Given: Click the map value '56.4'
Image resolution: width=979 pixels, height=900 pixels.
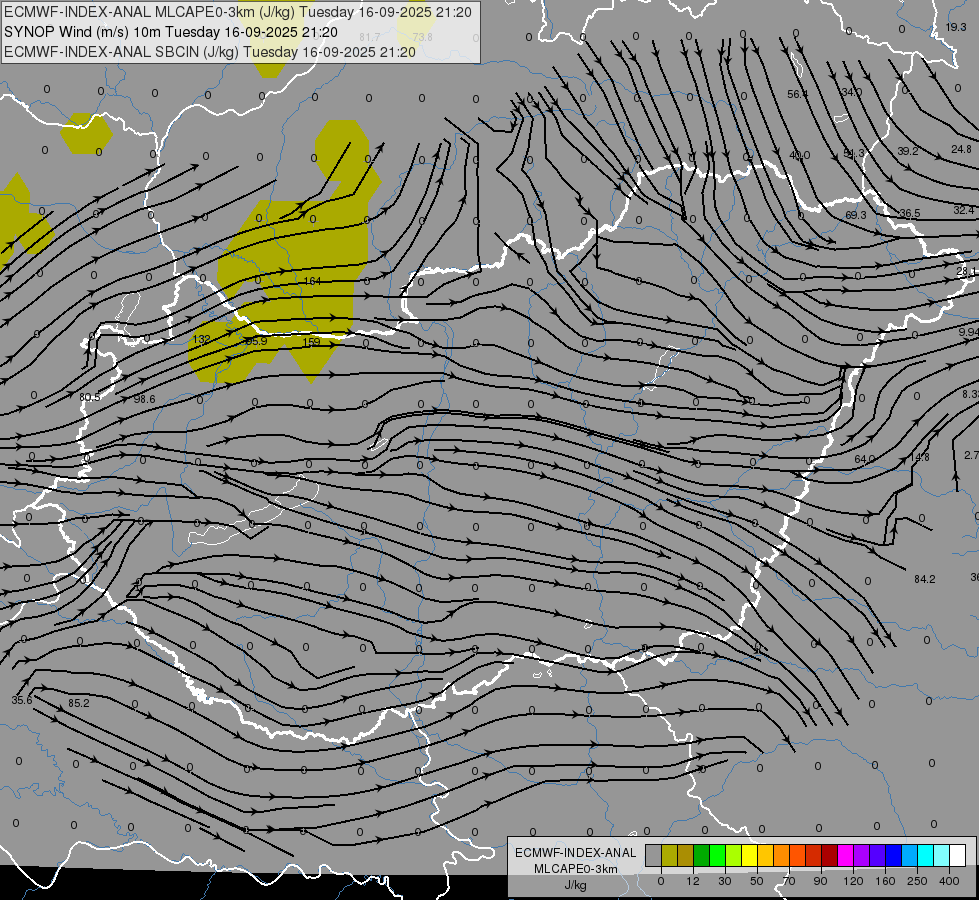Looking at the screenshot, I should [797, 94].
